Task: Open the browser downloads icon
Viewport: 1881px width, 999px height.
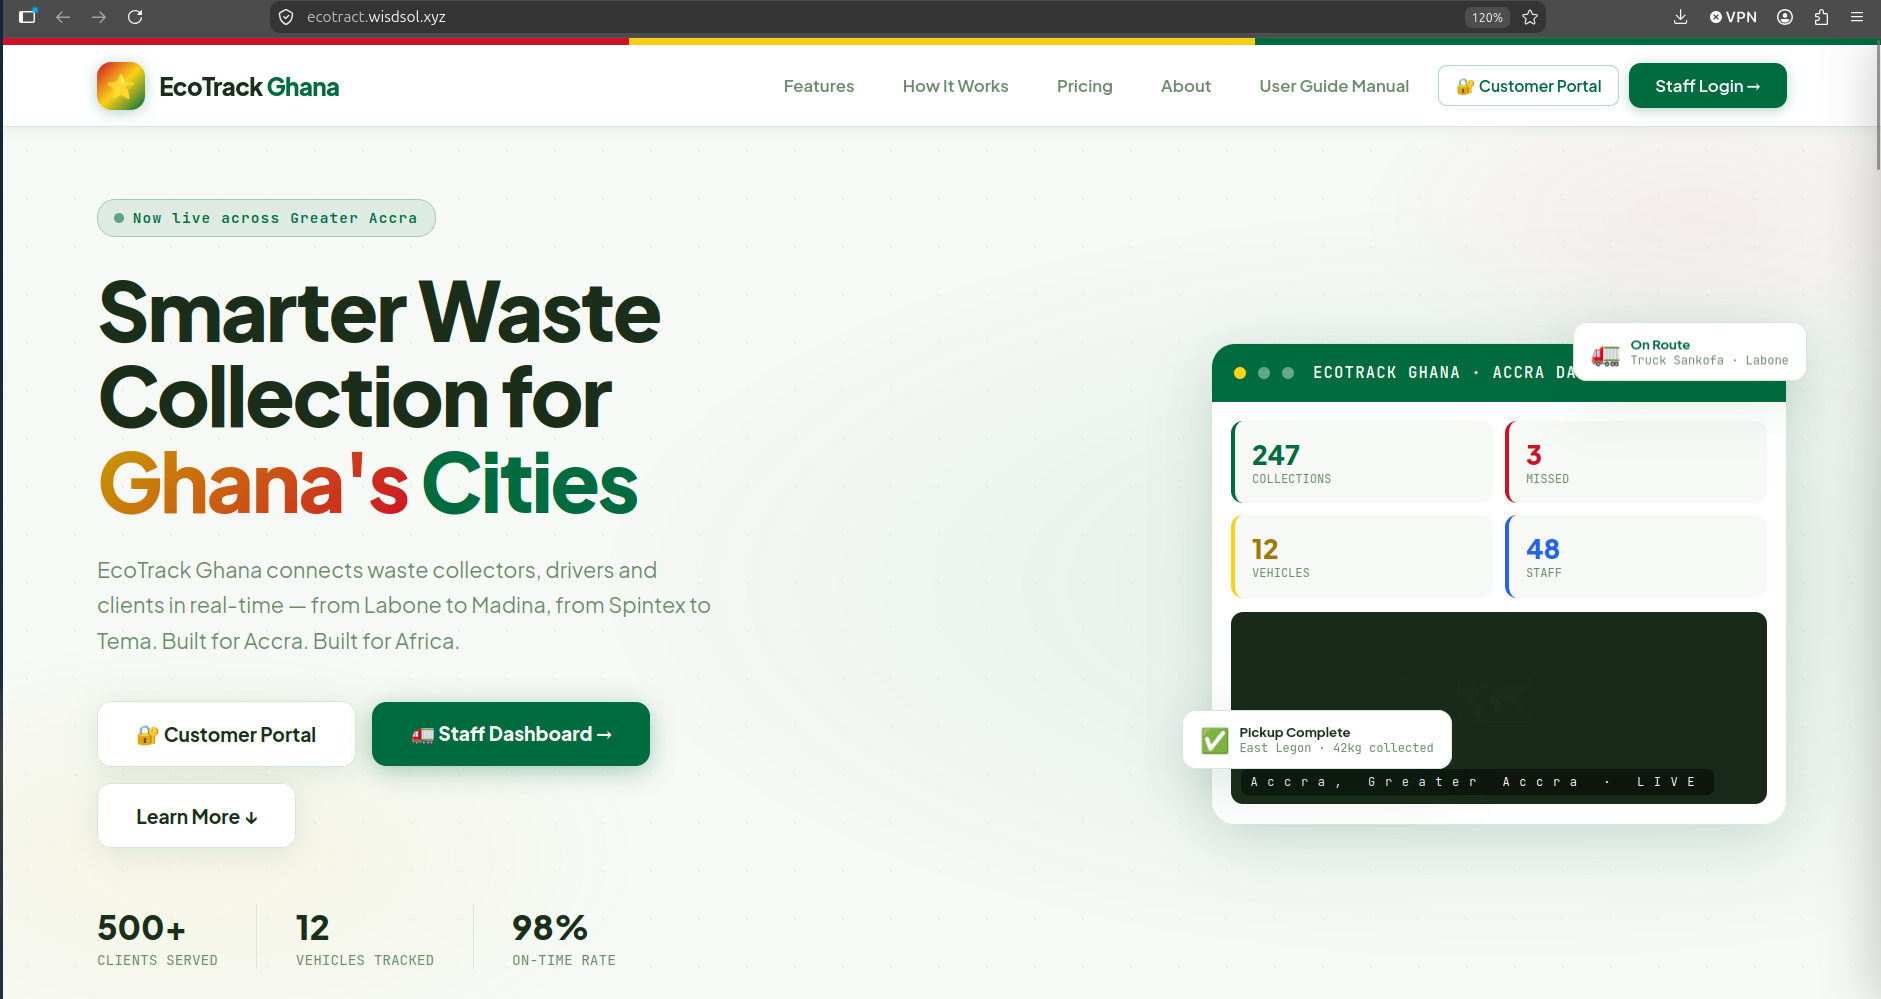Action: (x=1680, y=17)
